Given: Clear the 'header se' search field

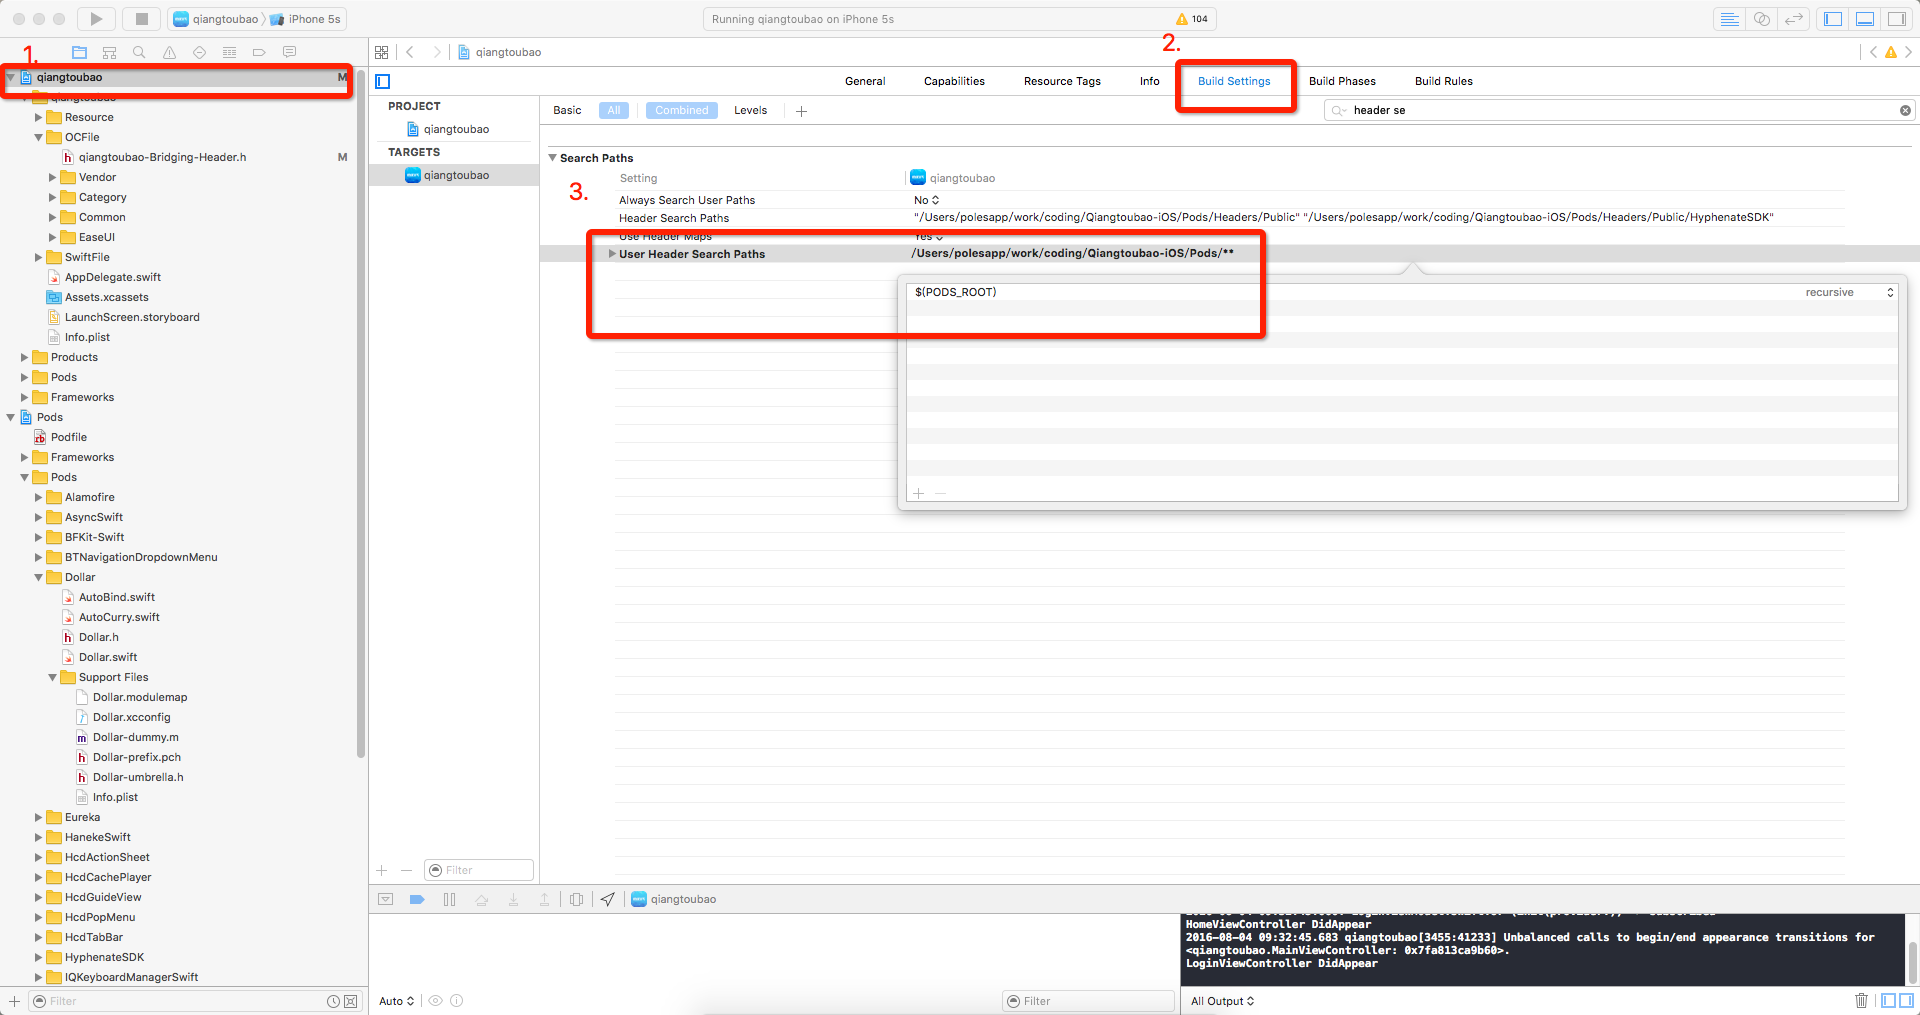Looking at the screenshot, I should click(x=1905, y=110).
